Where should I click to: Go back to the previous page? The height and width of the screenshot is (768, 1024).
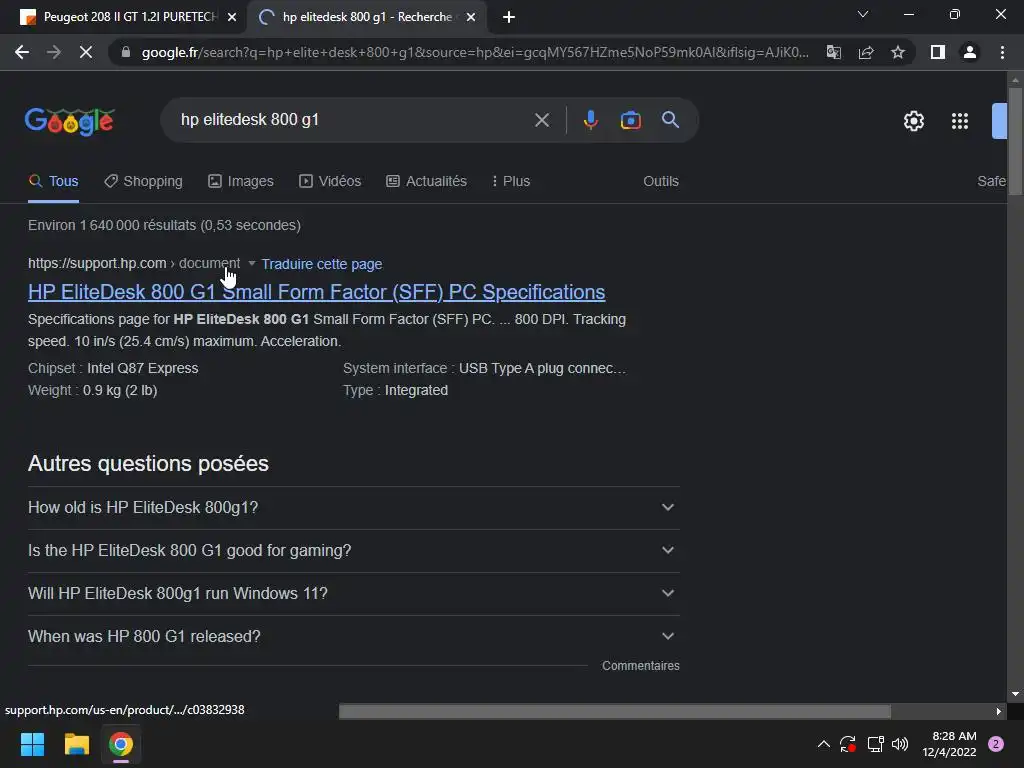pos(22,52)
